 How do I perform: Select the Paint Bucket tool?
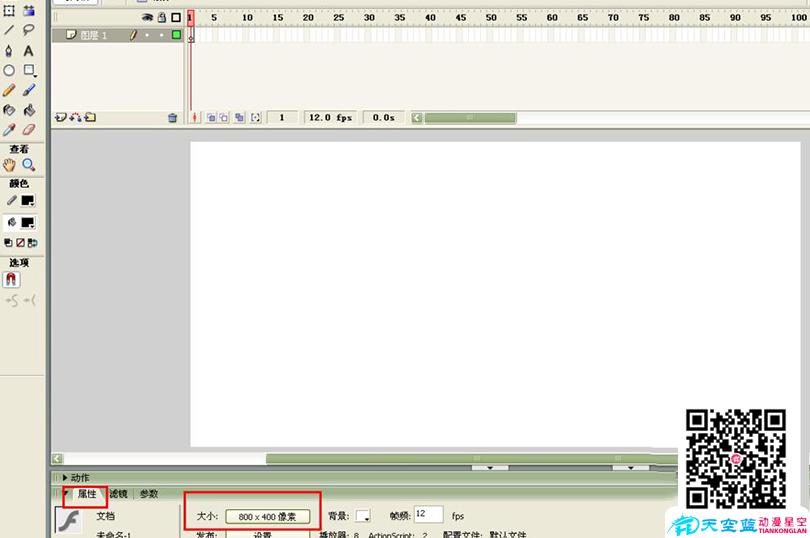[28, 110]
